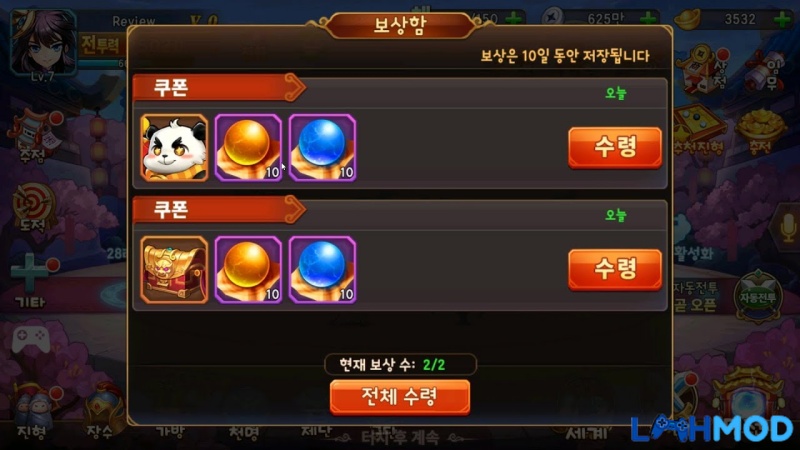Tap the 전체 수령 claim-all button
This screenshot has height=450, width=800.
[x=400, y=397]
